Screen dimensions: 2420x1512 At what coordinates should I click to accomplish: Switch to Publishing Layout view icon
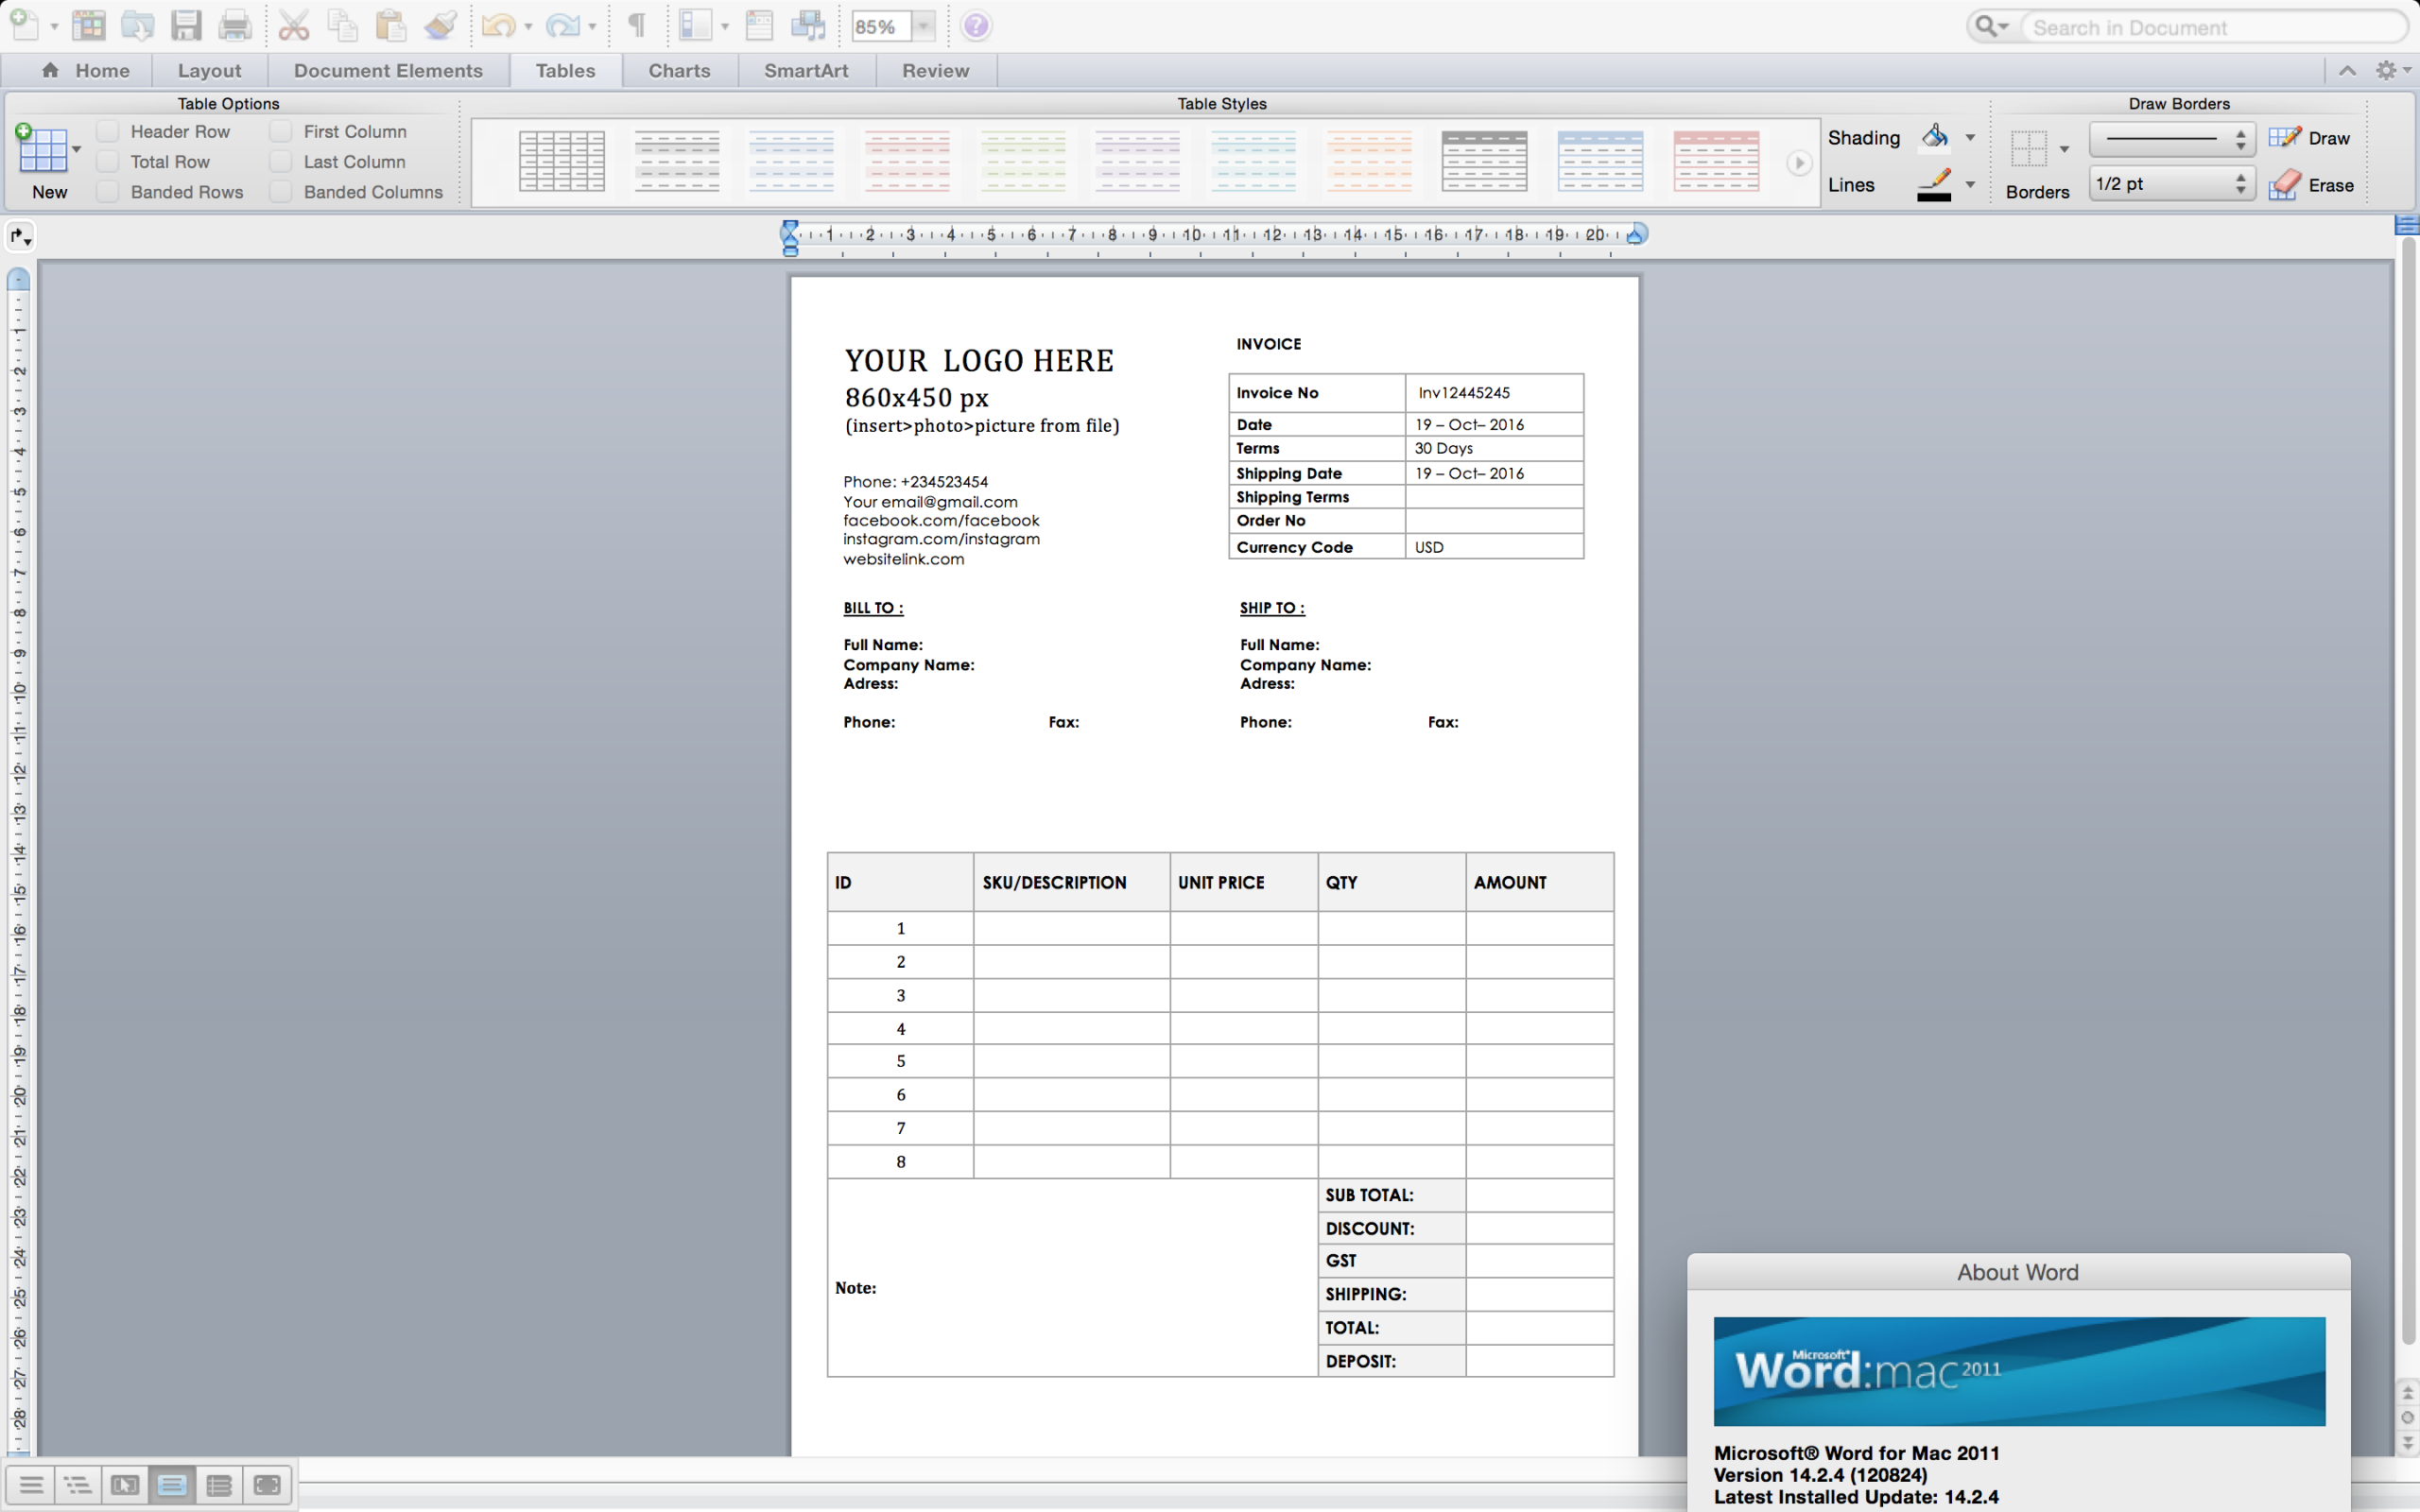124,1484
